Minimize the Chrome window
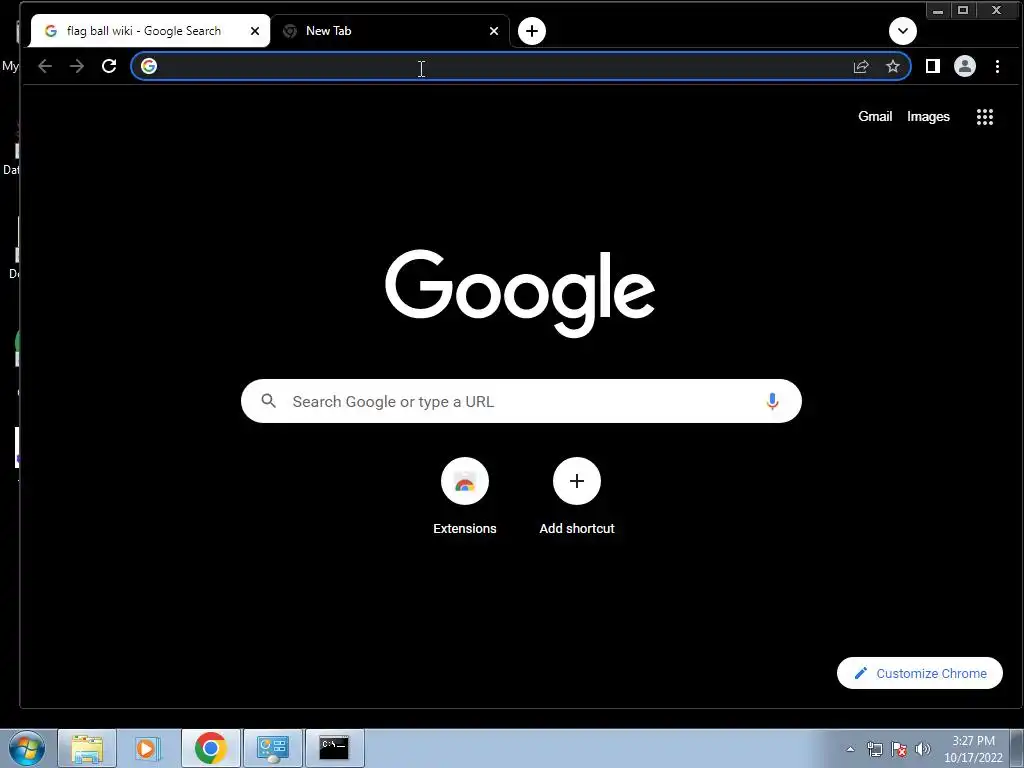Image resolution: width=1024 pixels, height=768 pixels. (x=938, y=10)
